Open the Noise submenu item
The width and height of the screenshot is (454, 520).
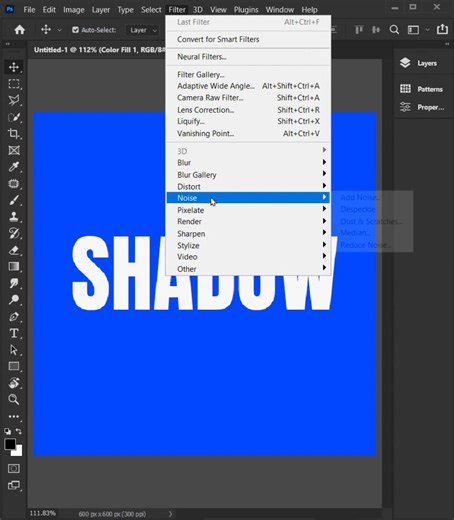pyautogui.click(x=248, y=198)
